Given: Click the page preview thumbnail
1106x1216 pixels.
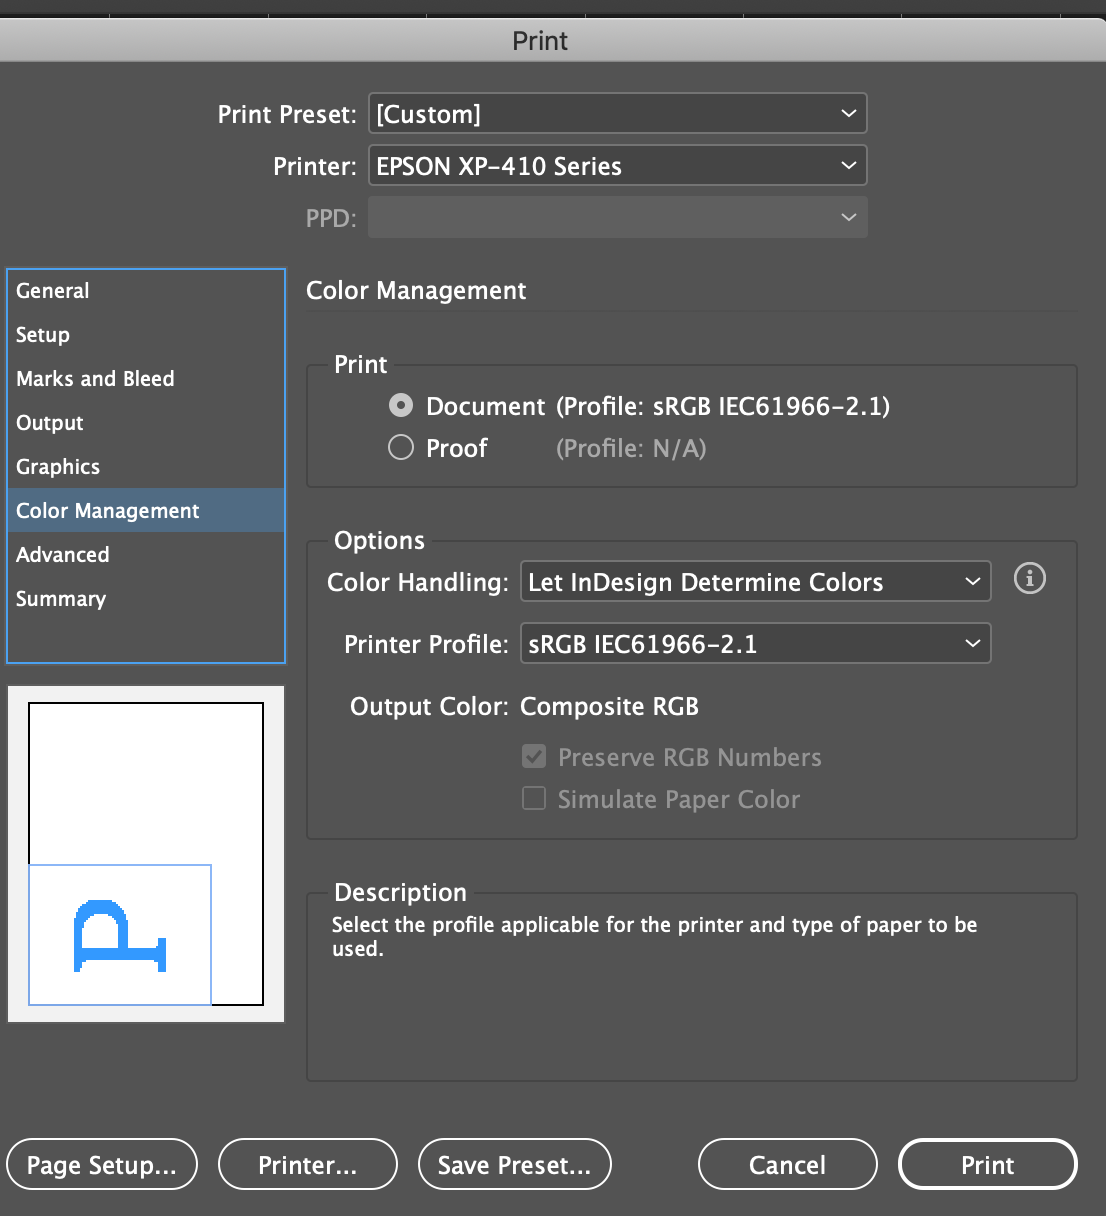Looking at the screenshot, I should (x=145, y=852).
